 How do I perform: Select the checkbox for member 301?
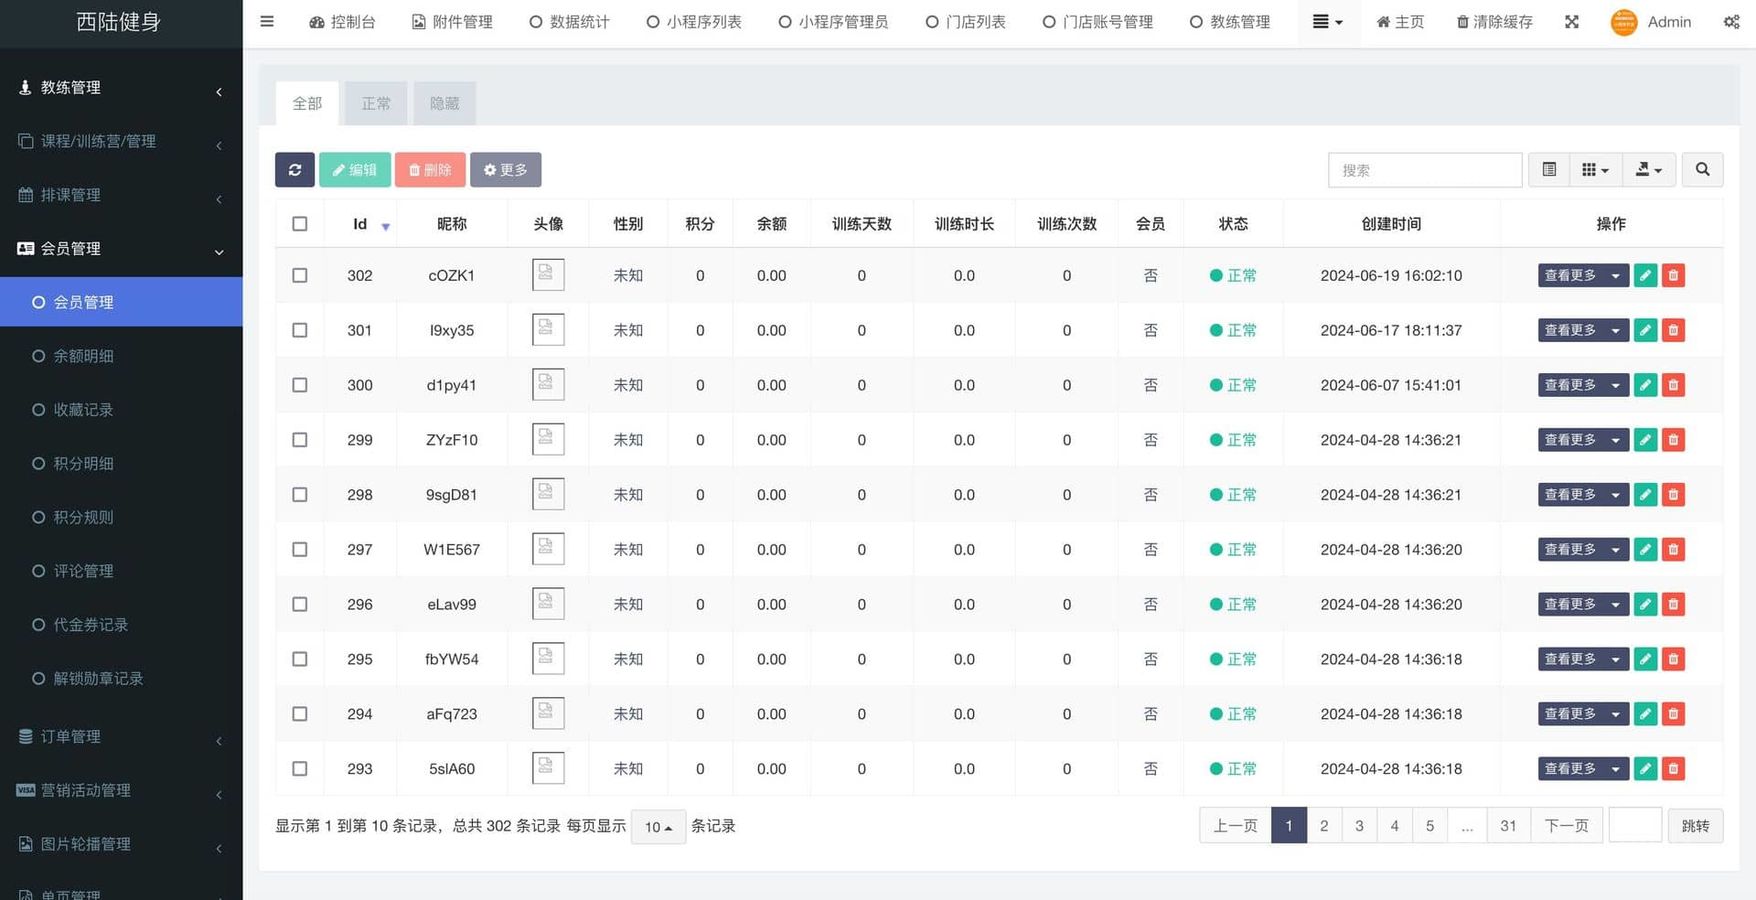tap(300, 330)
